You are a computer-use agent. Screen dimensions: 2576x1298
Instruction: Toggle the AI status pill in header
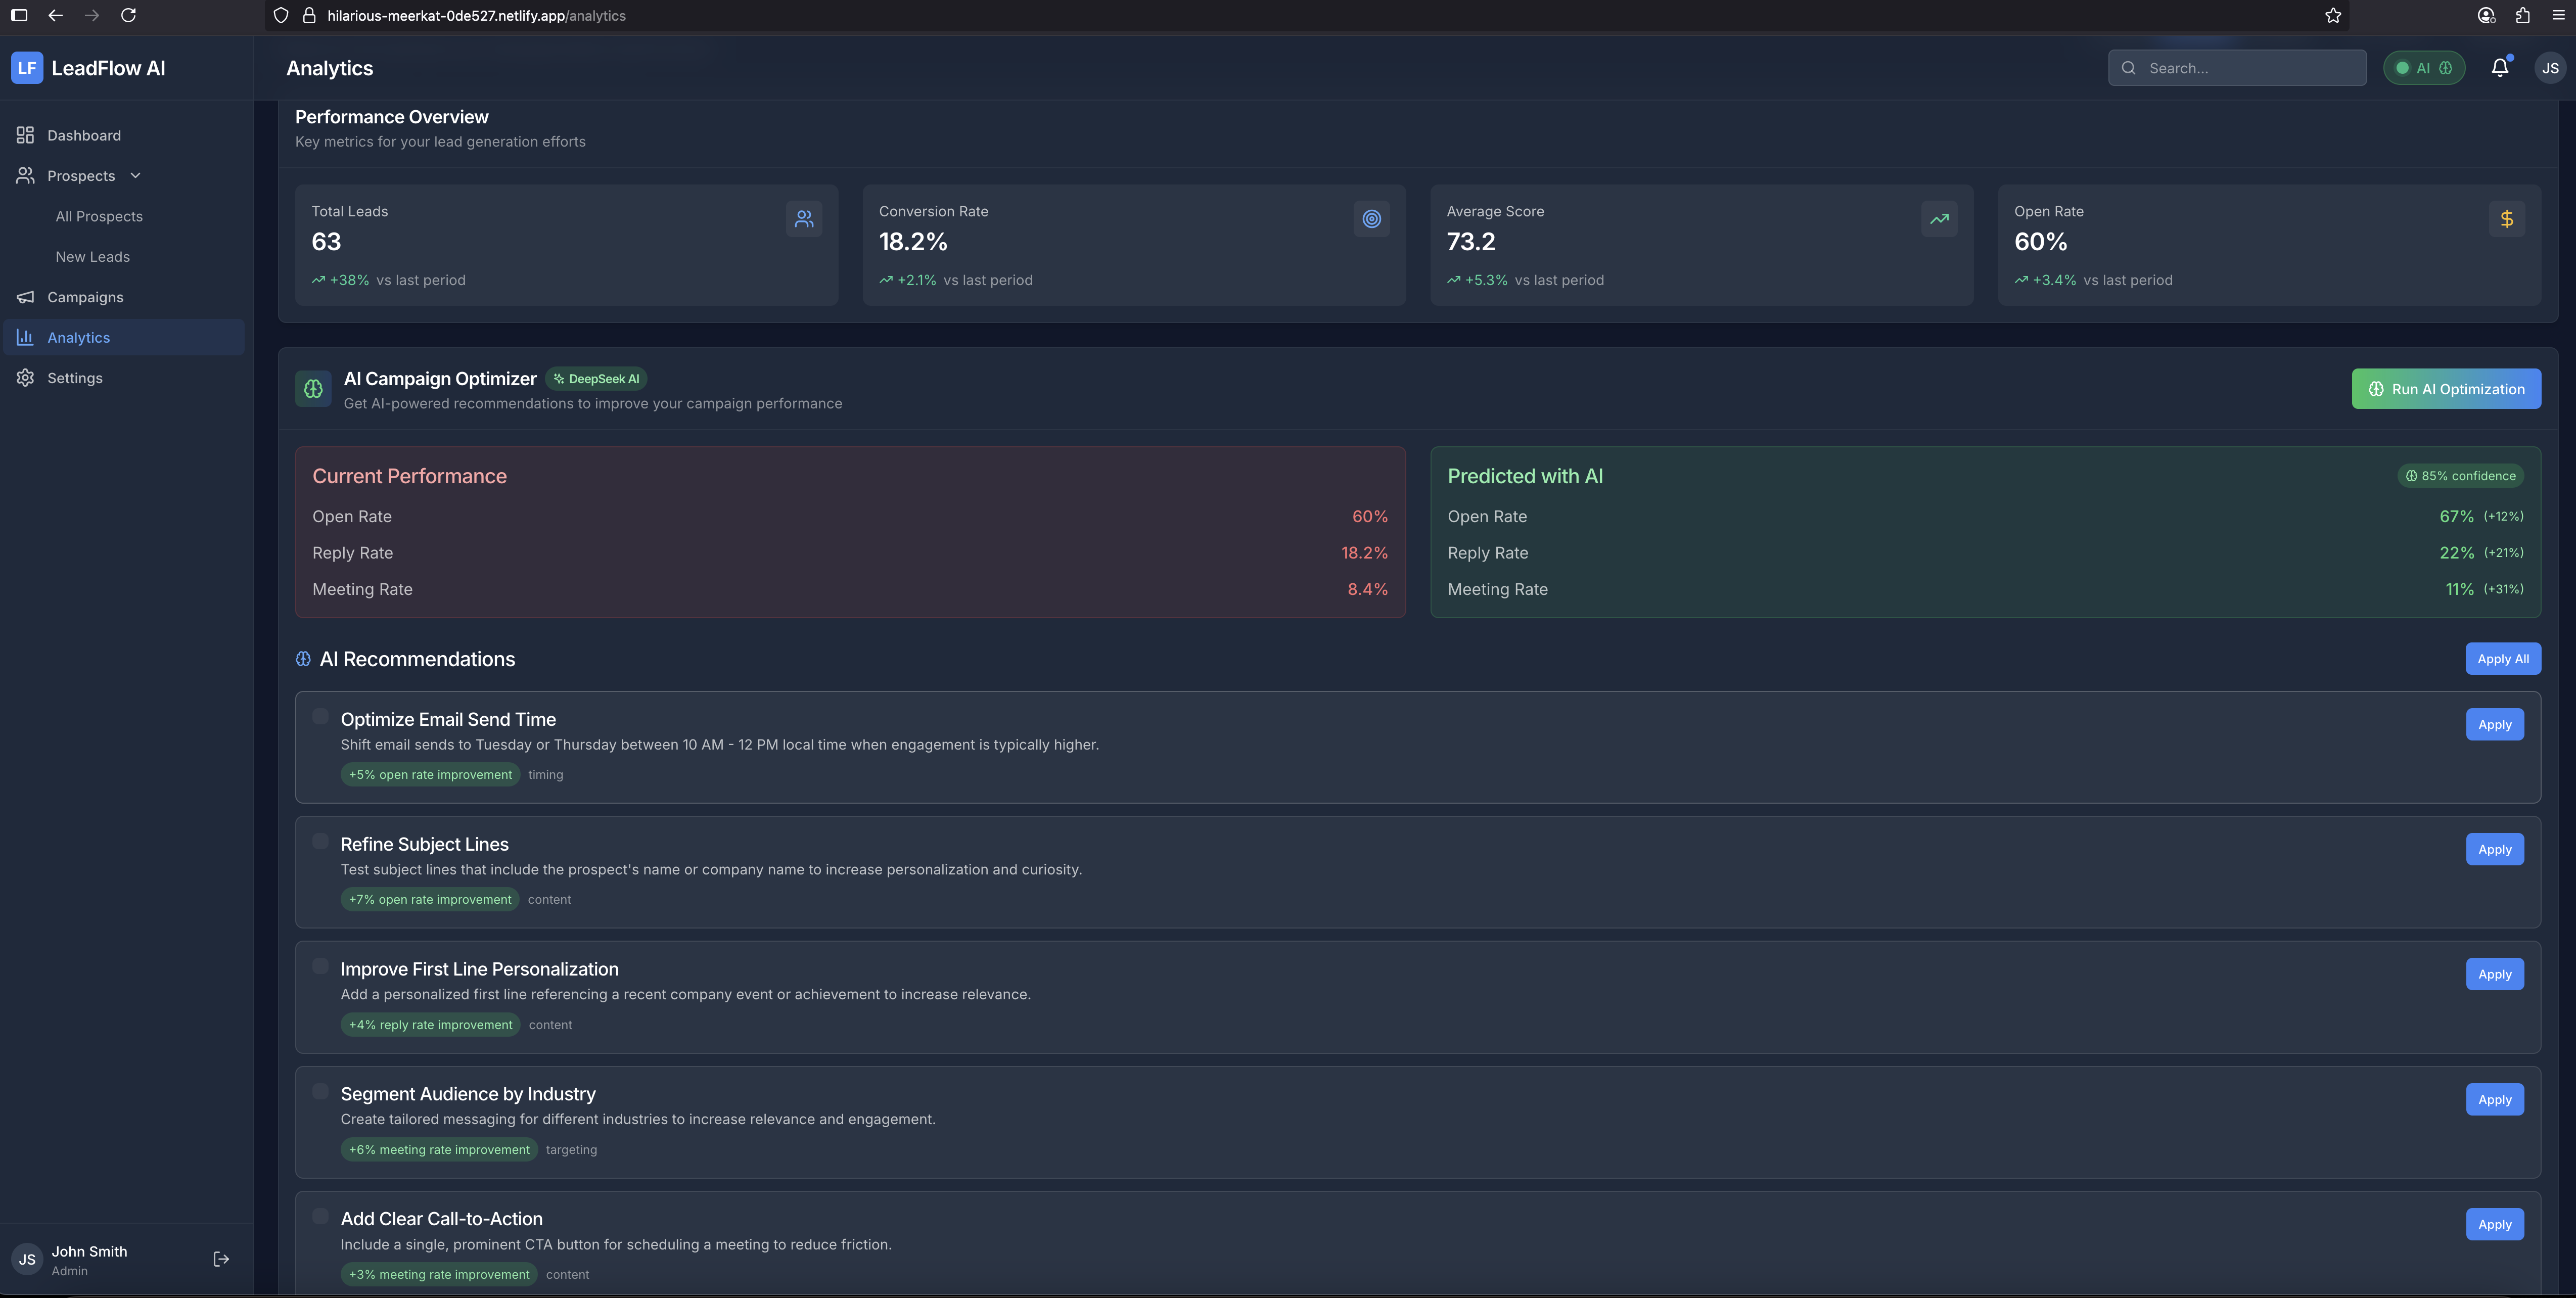click(2423, 68)
